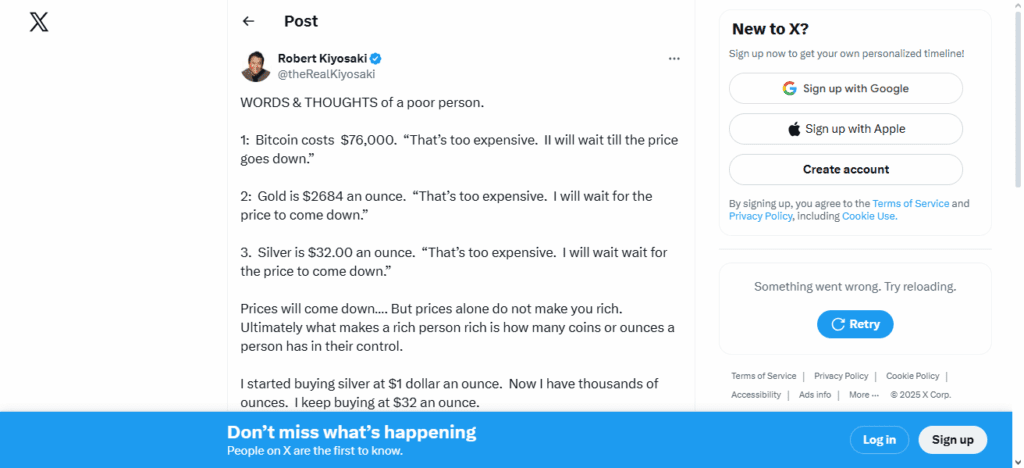Sign up with Google button
The image size is (1024, 468).
point(845,88)
